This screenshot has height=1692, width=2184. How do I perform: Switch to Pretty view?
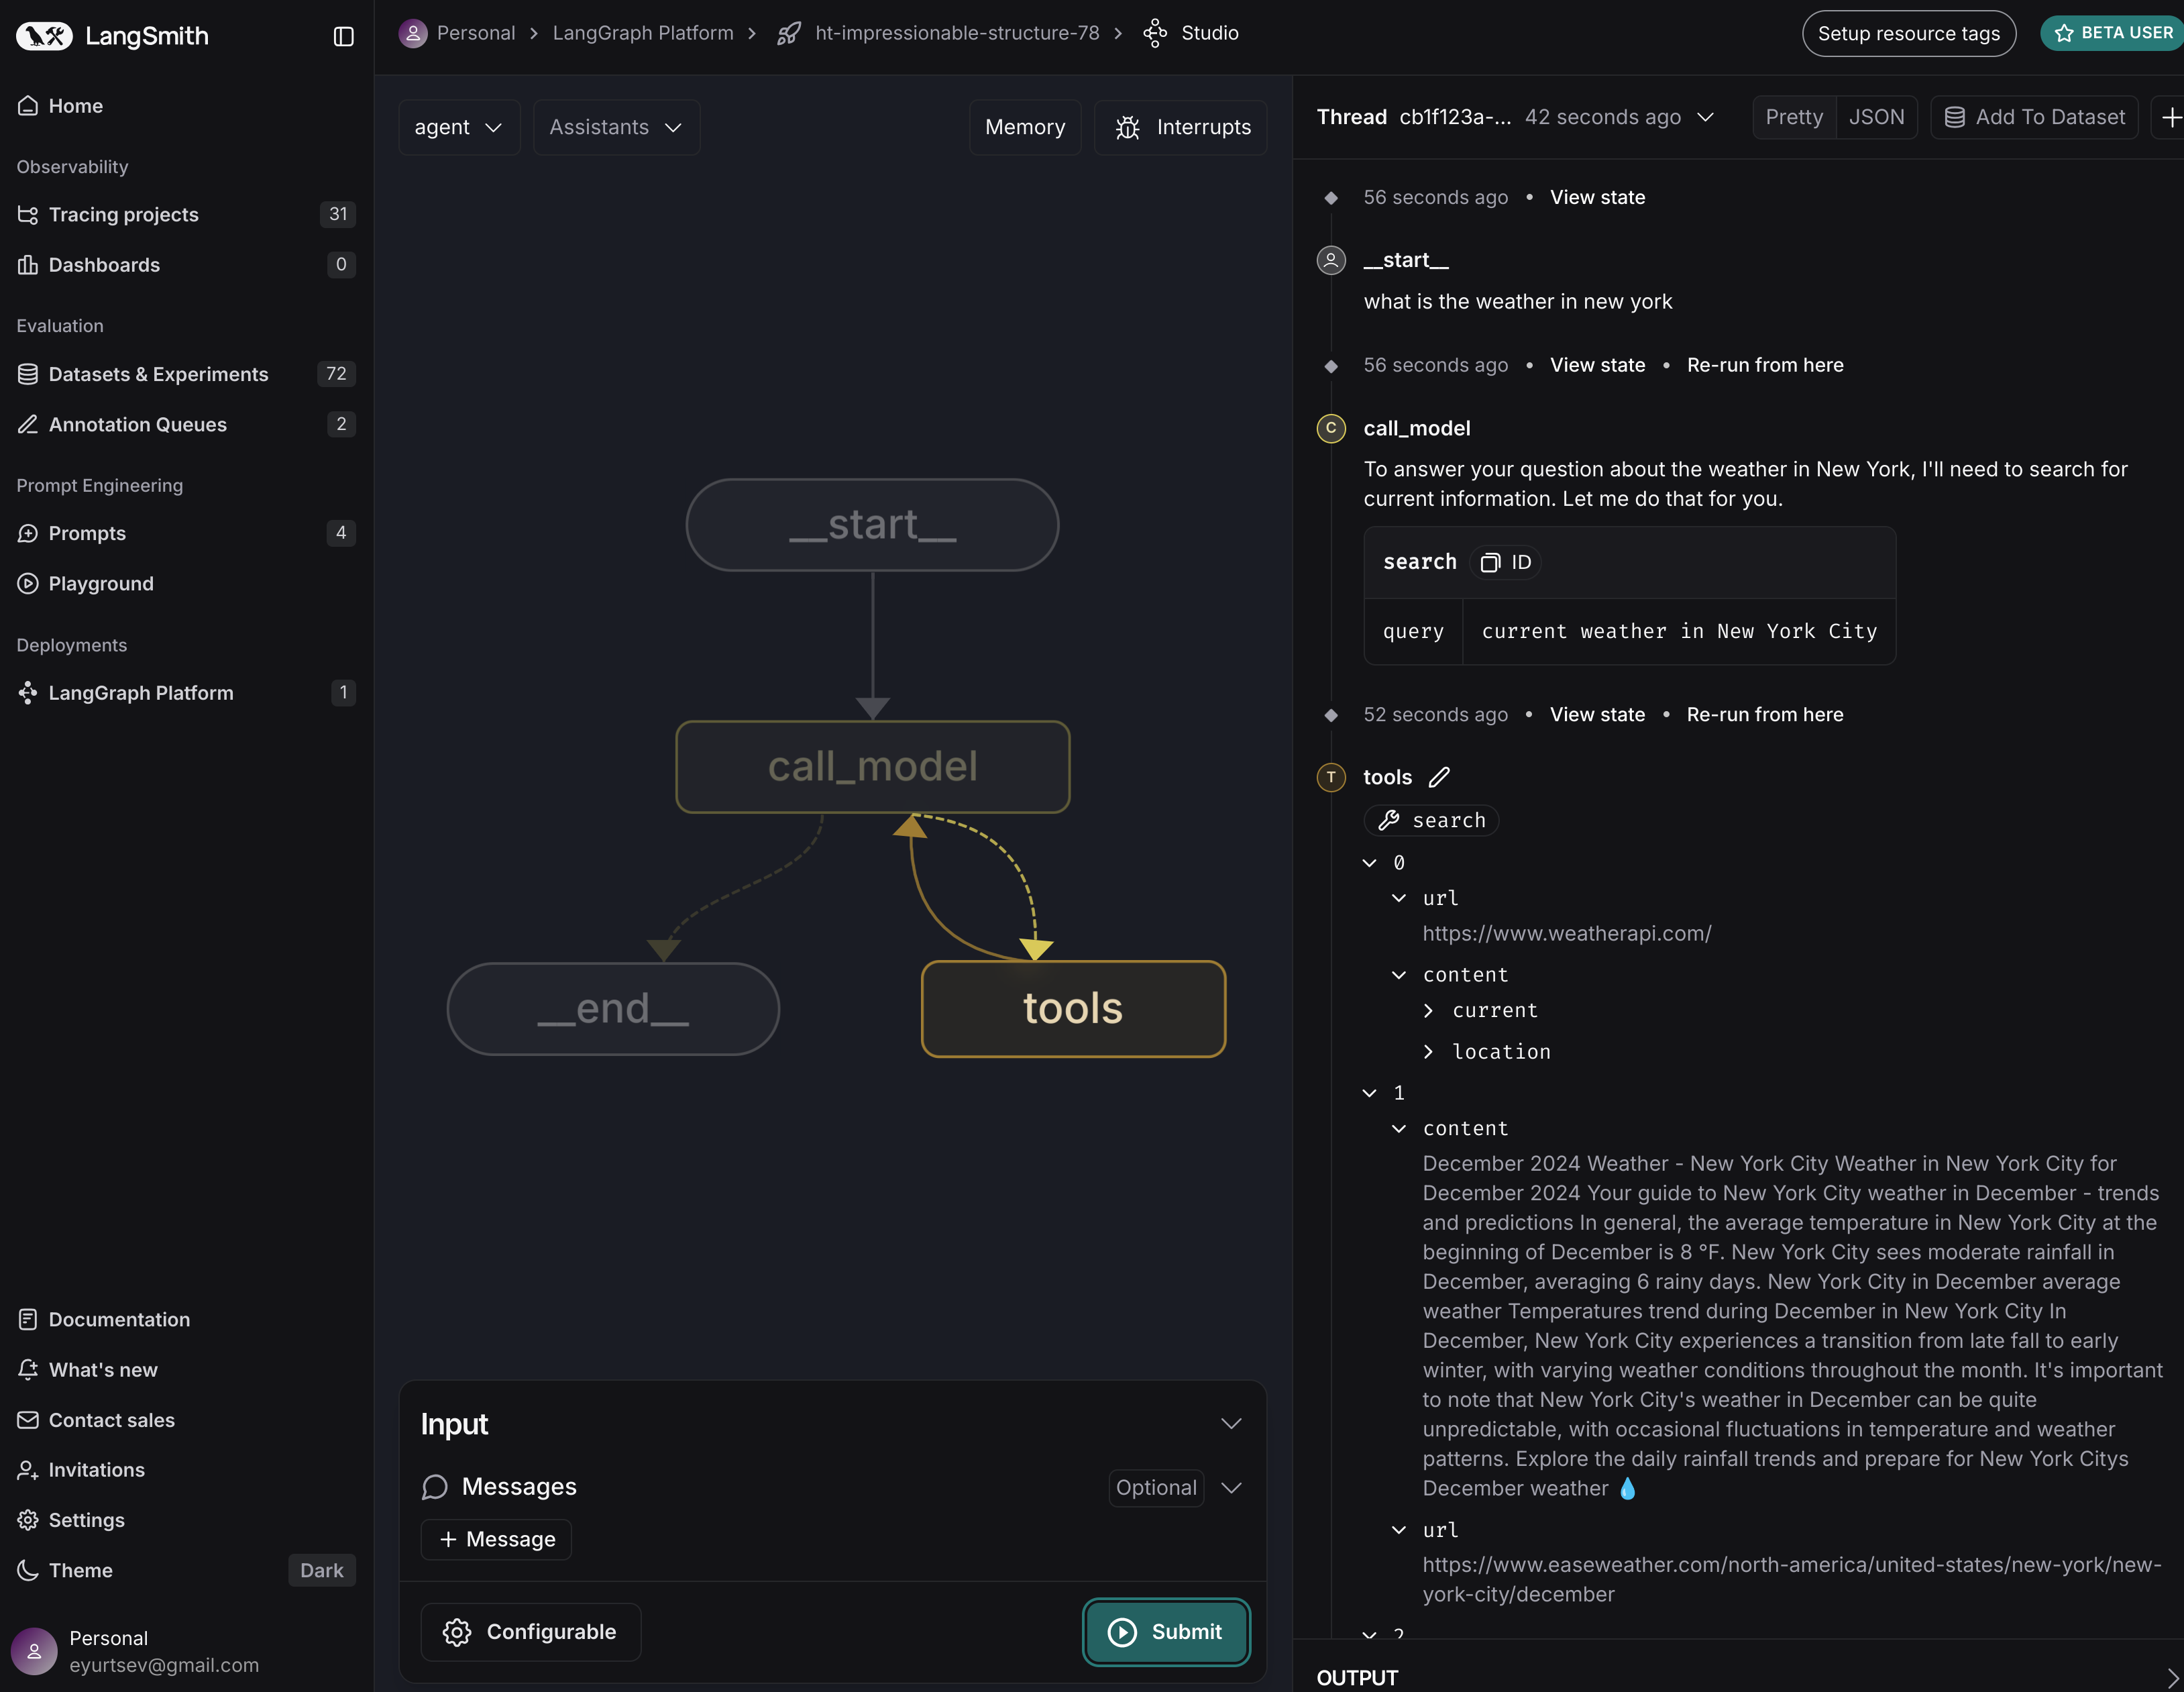1794,117
